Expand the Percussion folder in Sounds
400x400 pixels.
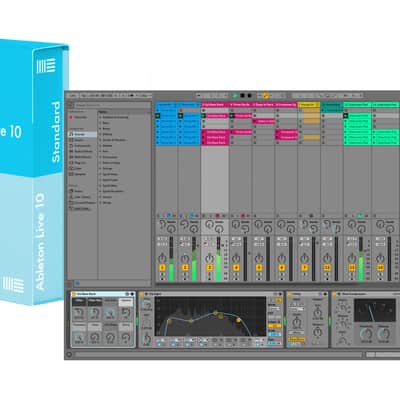[100, 157]
